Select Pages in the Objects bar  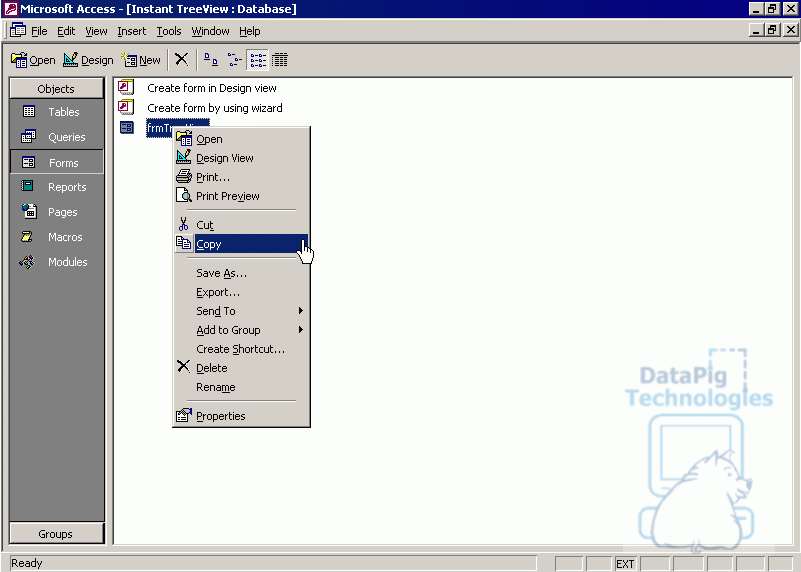57,212
